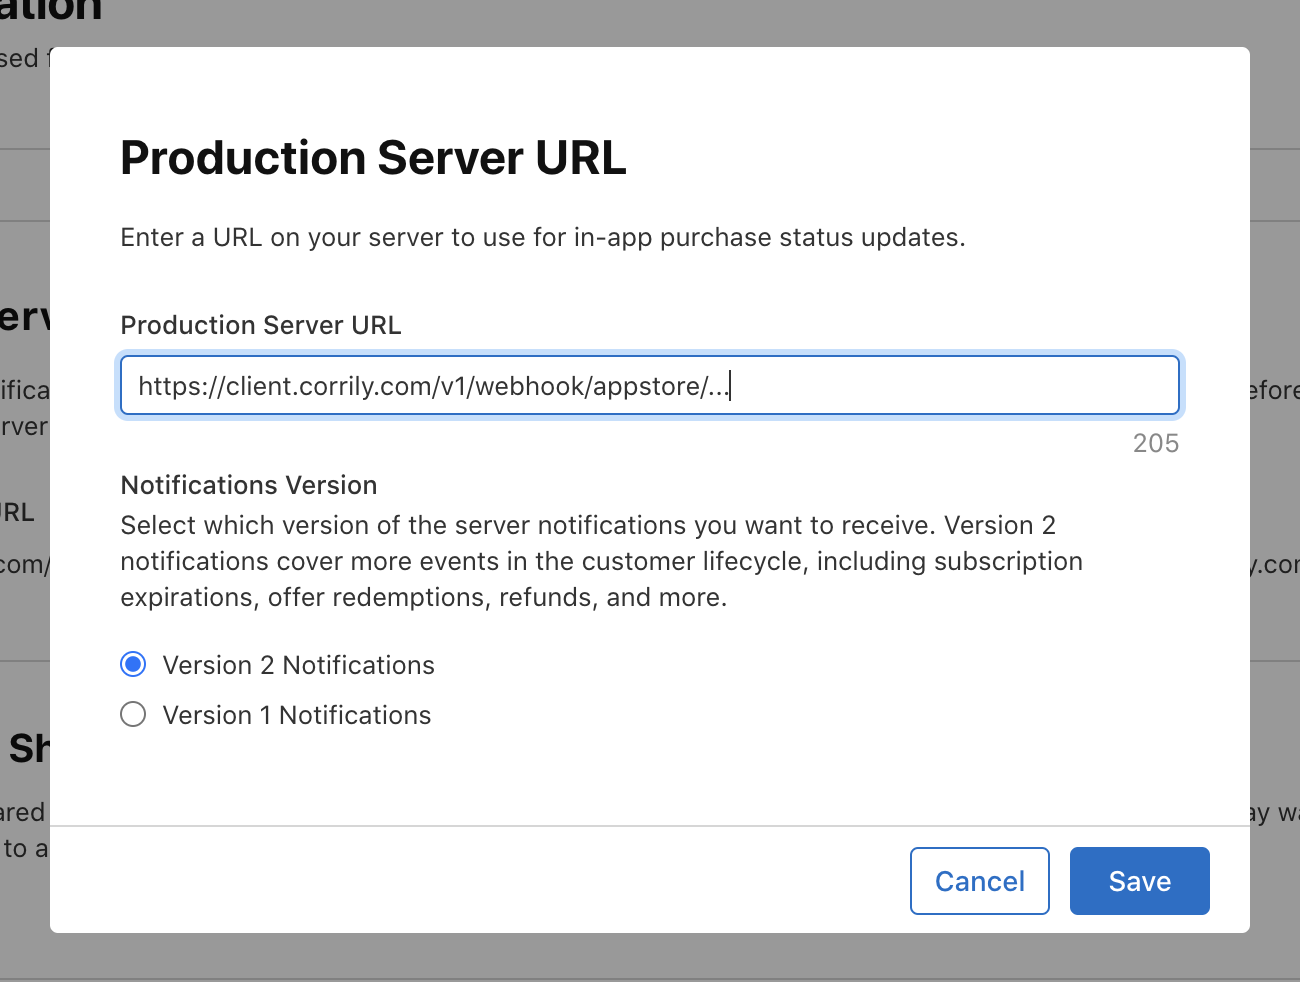
Task: Click the 205 character counter
Action: point(1155,443)
